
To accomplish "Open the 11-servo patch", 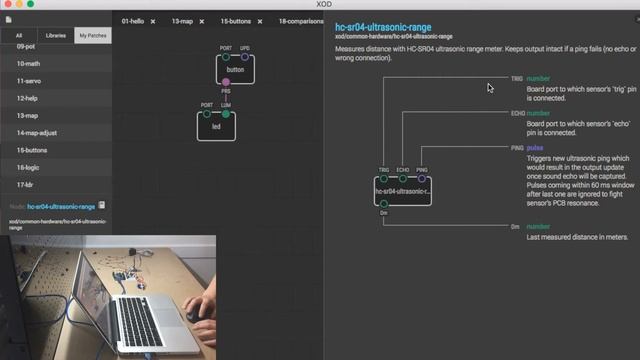I will point(56,81).
